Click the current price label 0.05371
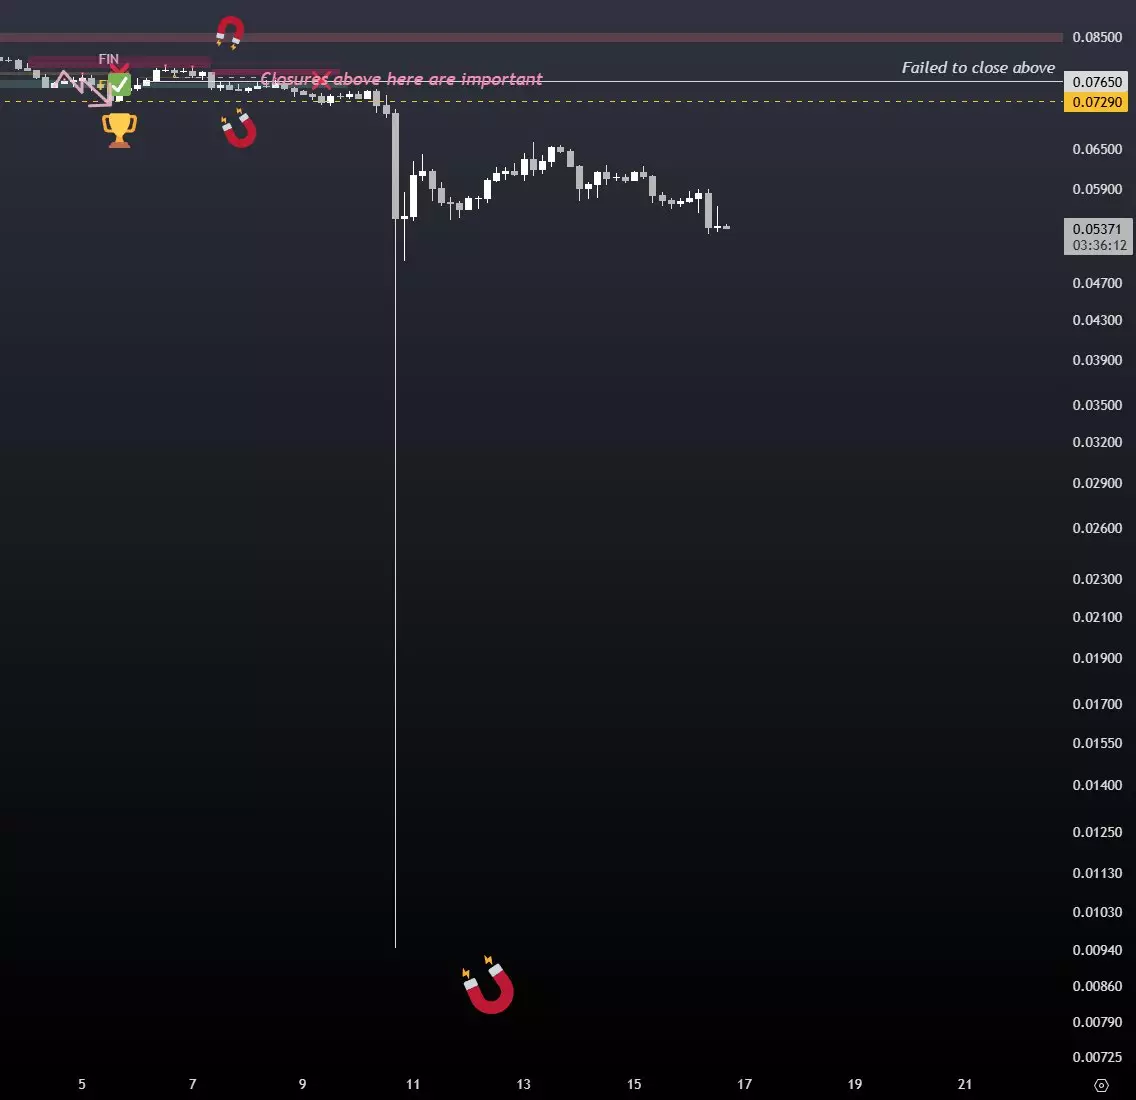This screenshot has width=1136, height=1100. pos(1097,230)
